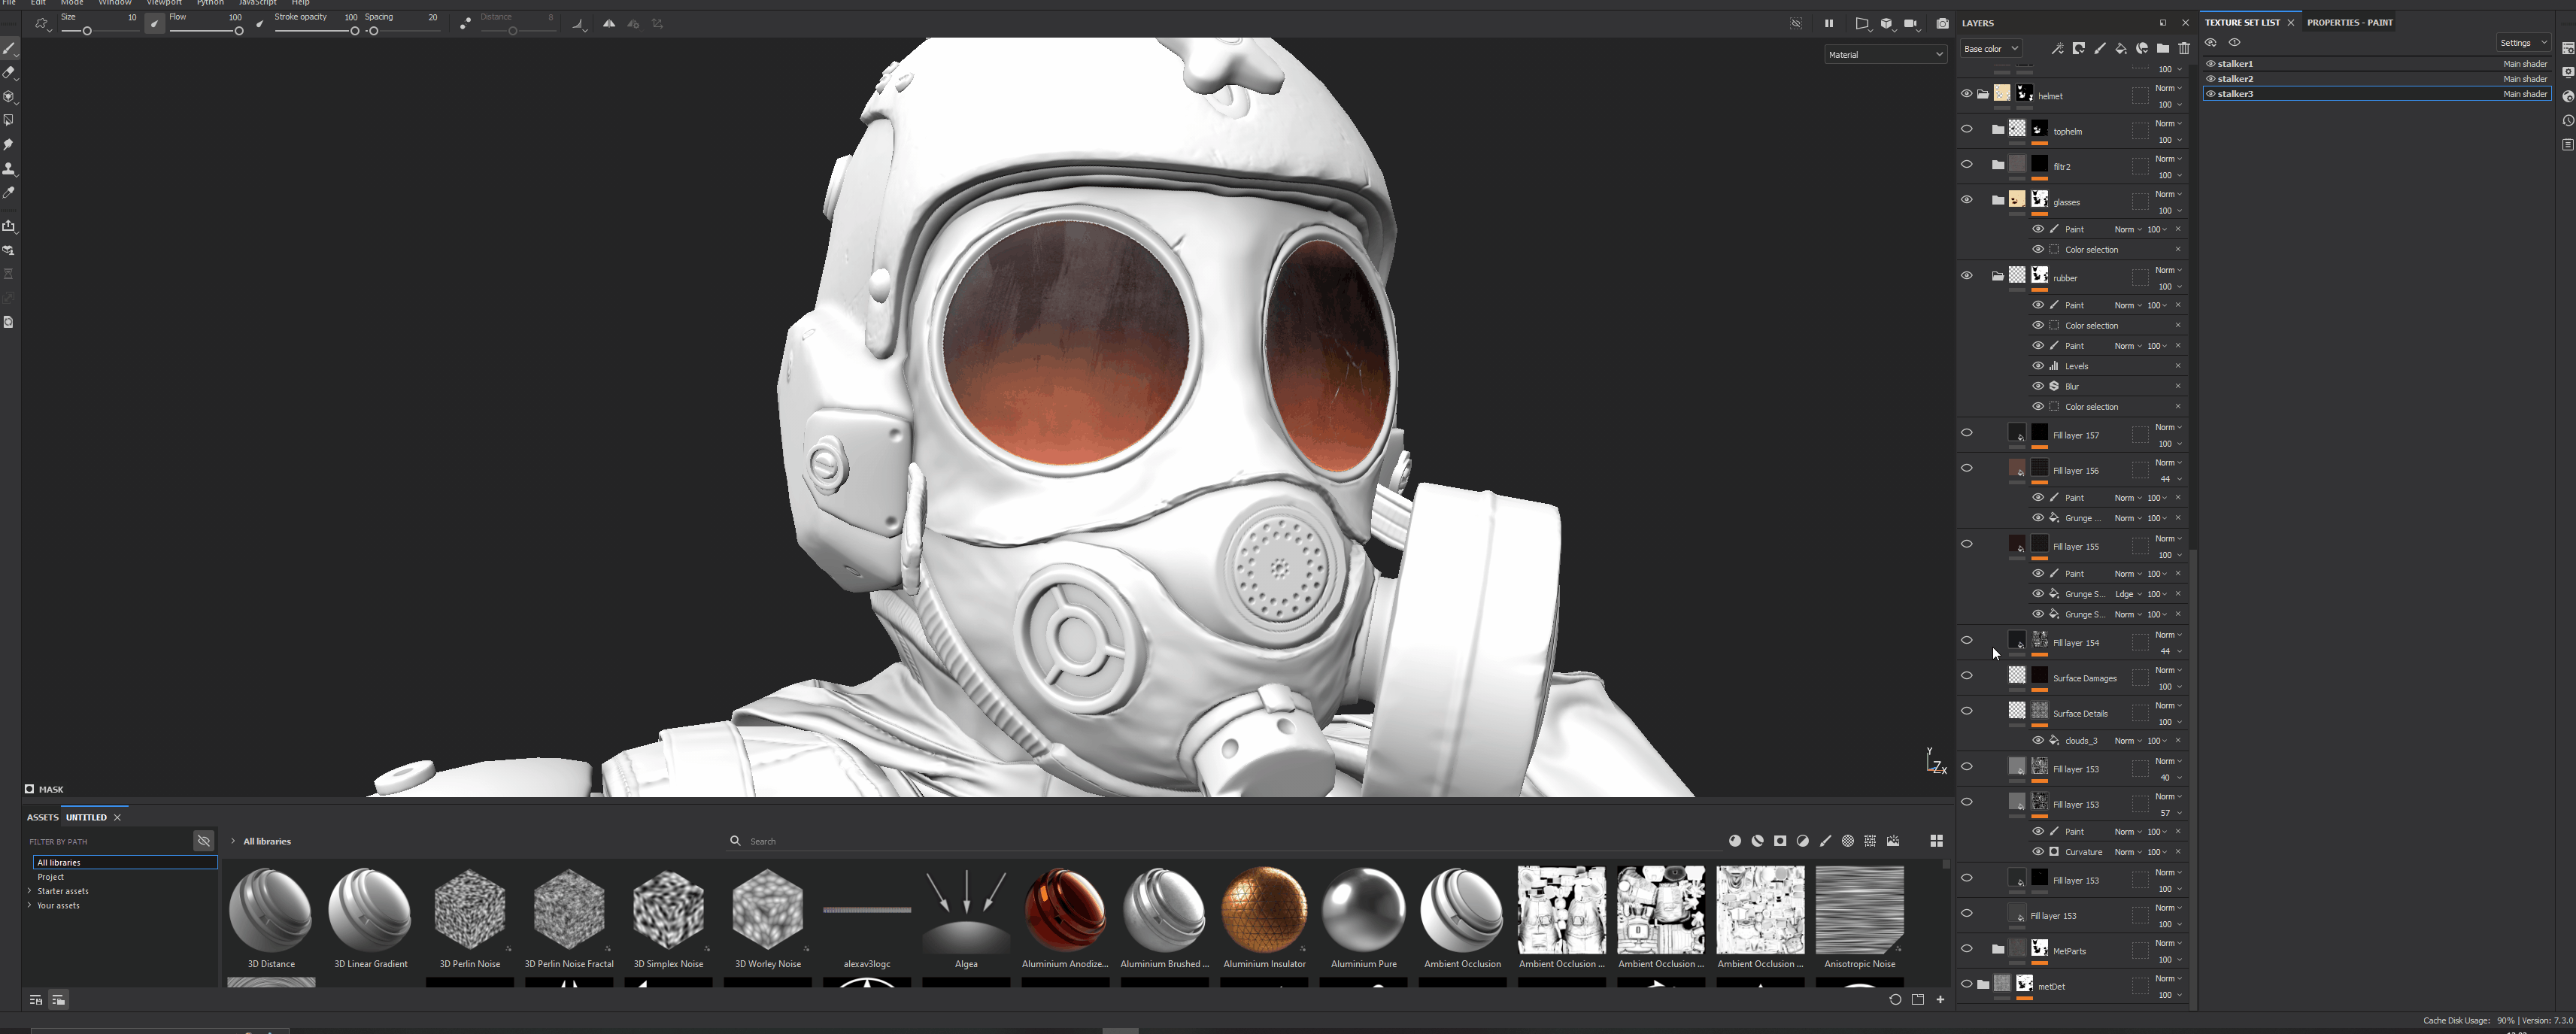Pick the Clone stamp tool
This screenshot has width=2576, height=1034.
point(9,169)
